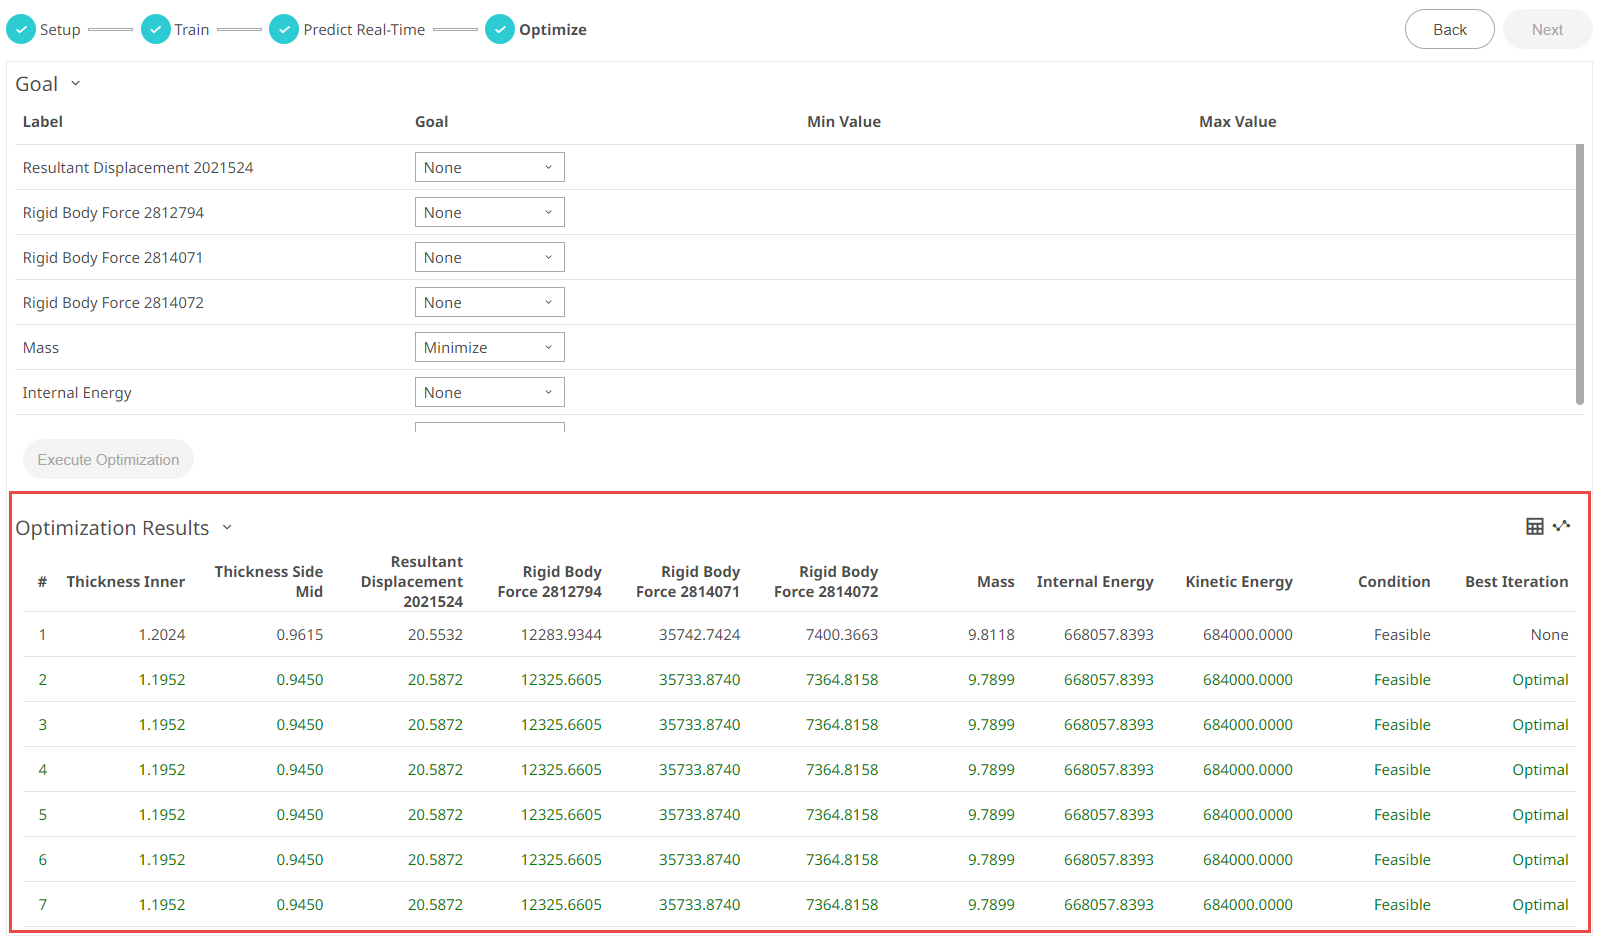Open the Mass goal dropdown set to Minimize
The image size is (1598, 939).
[x=489, y=348]
